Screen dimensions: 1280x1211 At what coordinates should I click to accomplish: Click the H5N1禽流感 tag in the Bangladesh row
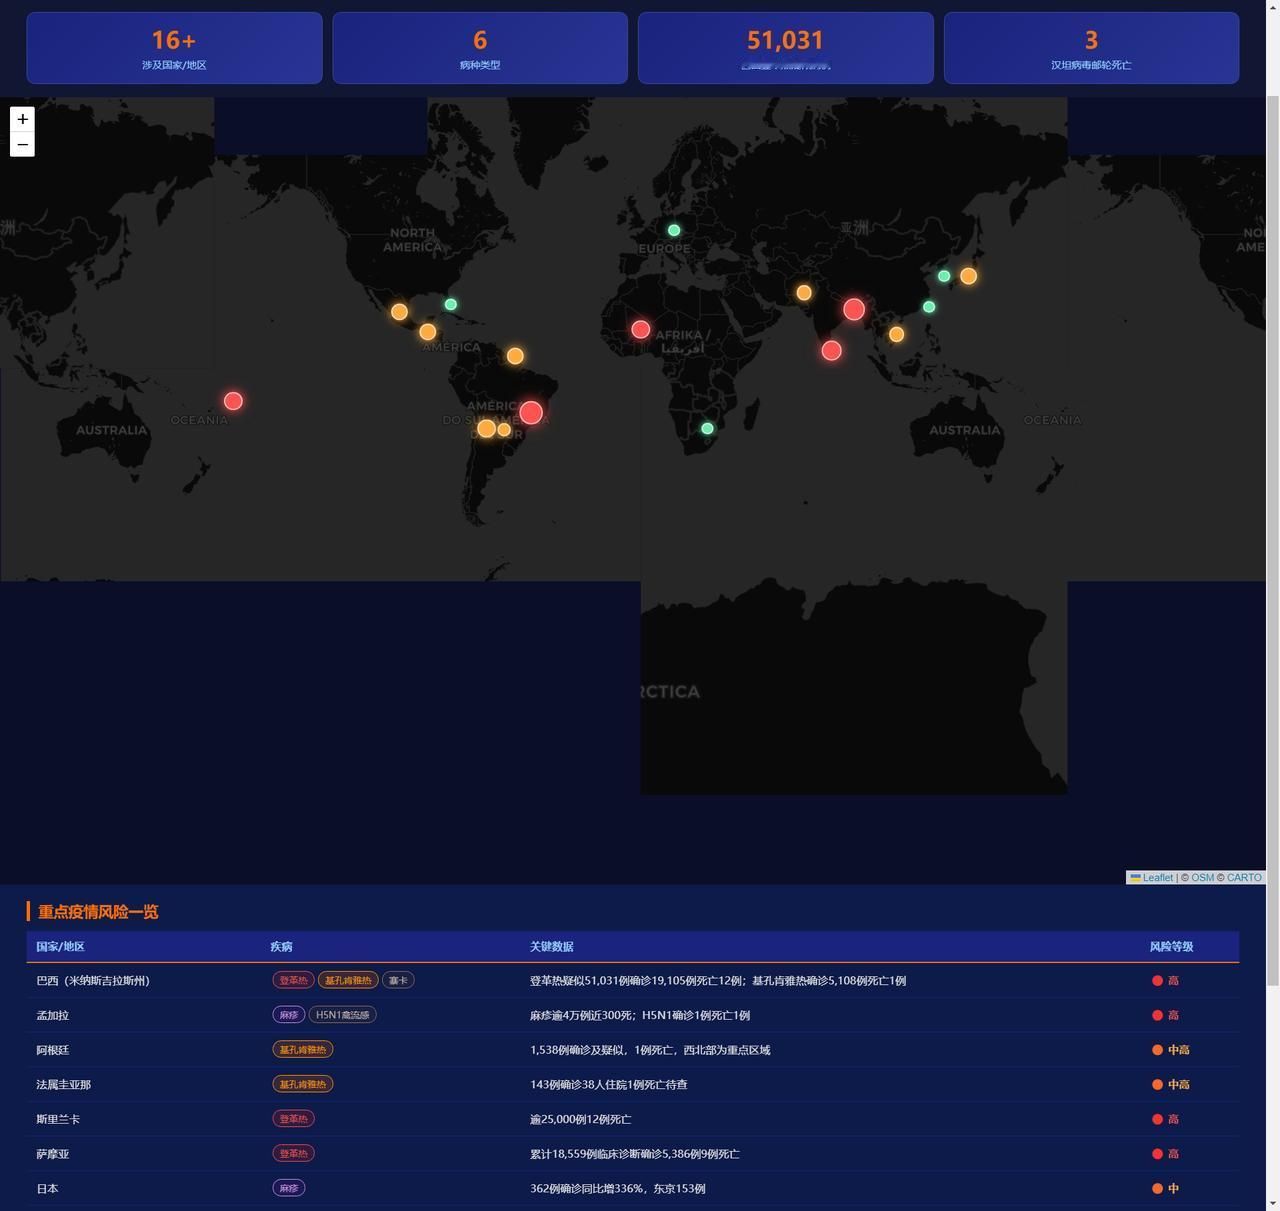(x=342, y=1015)
